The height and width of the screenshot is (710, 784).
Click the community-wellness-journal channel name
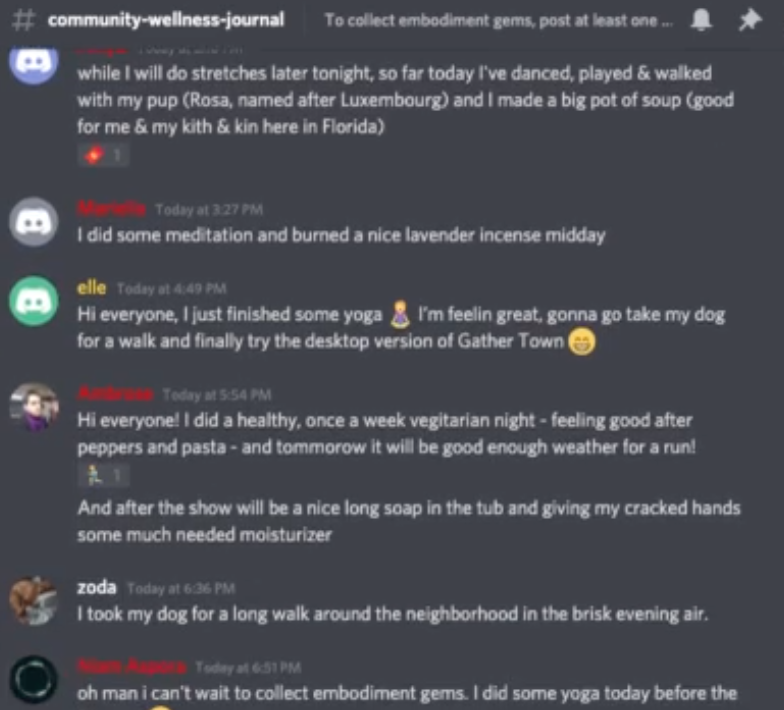click(x=166, y=20)
